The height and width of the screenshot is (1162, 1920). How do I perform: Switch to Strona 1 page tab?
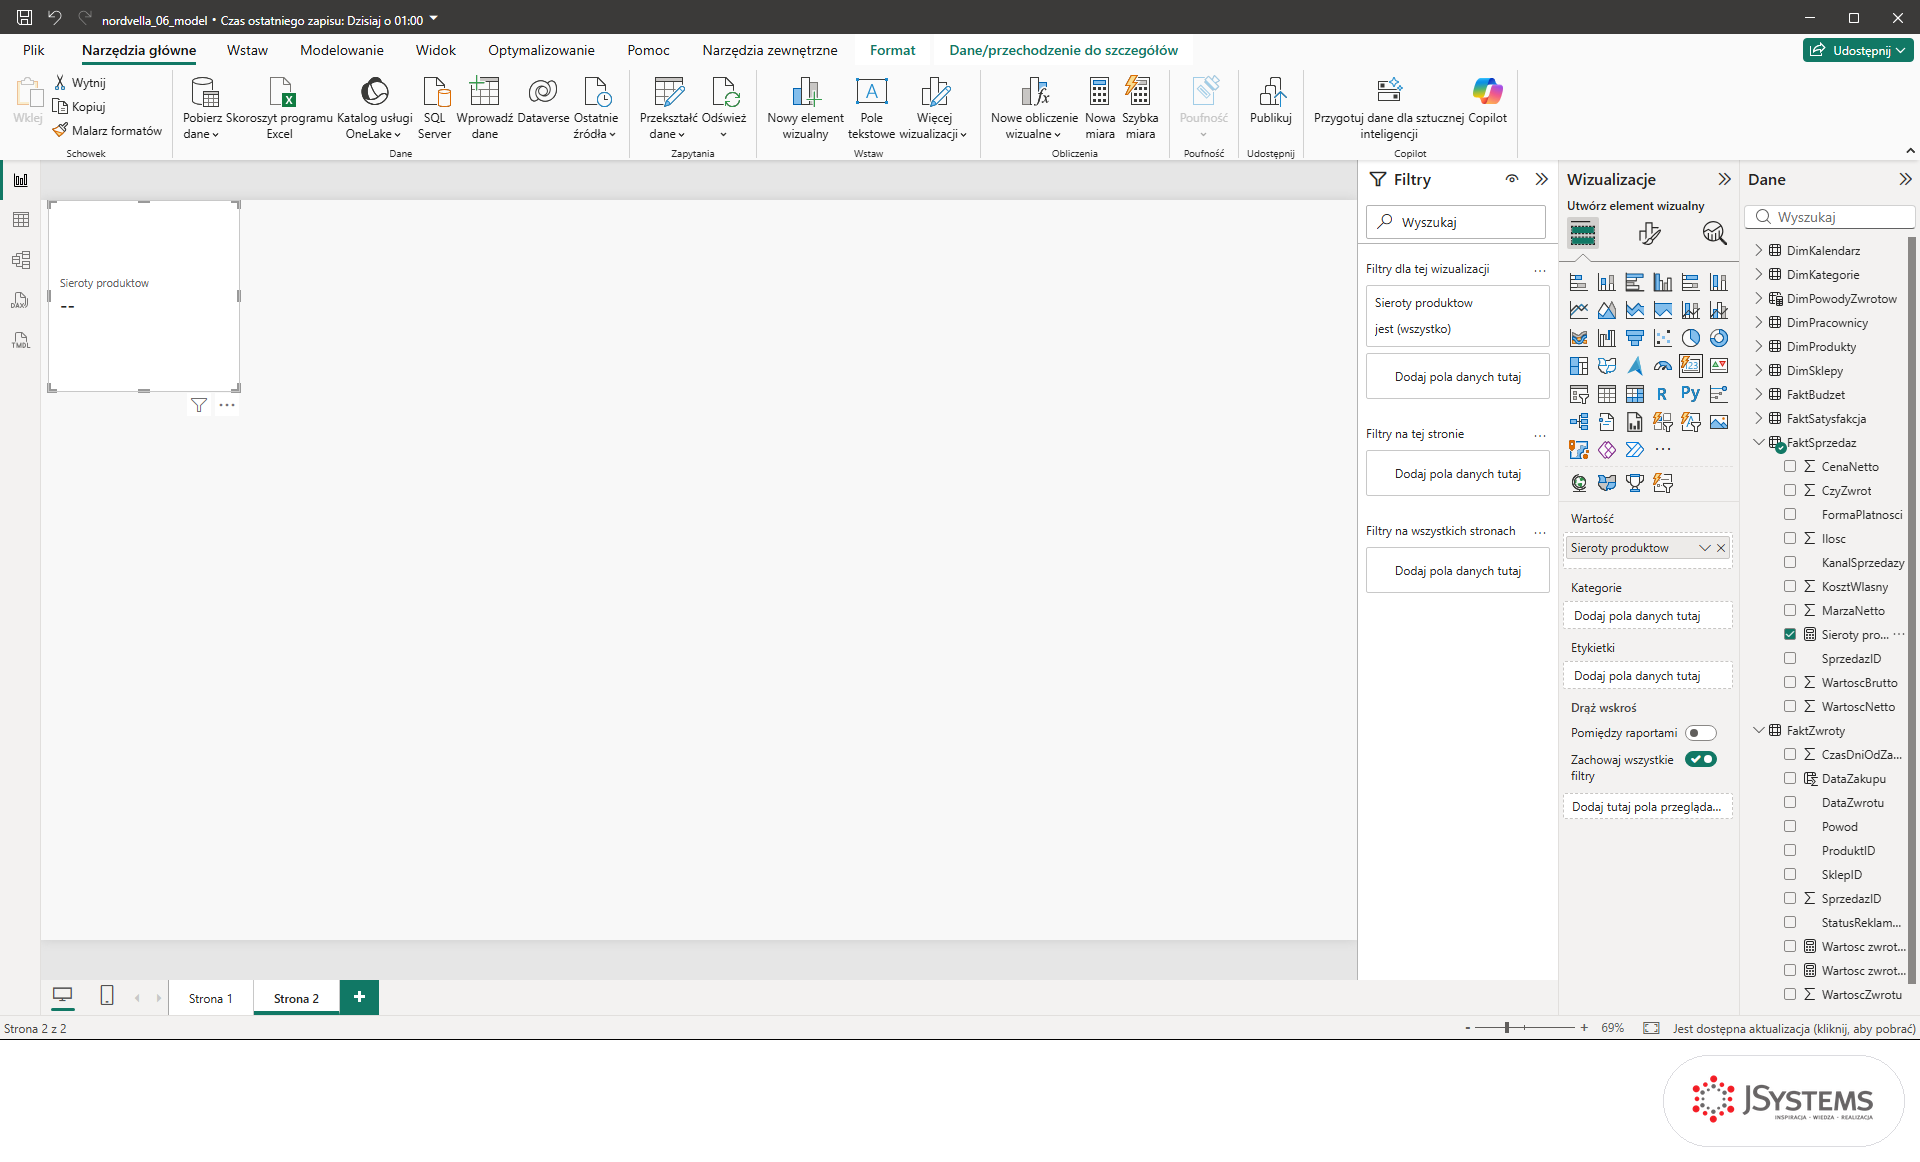click(x=210, y=998)
